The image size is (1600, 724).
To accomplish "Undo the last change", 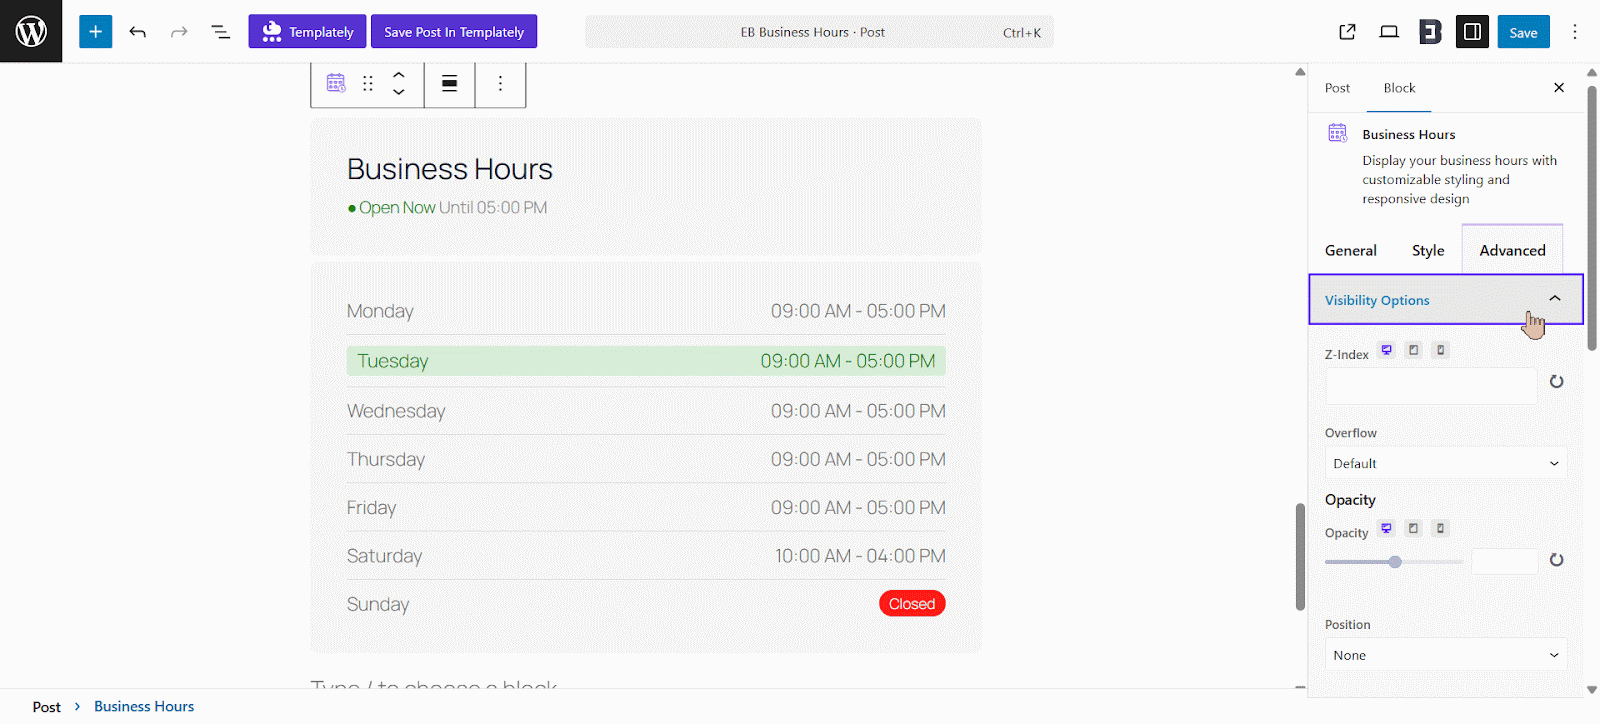I will pos(138,32).
